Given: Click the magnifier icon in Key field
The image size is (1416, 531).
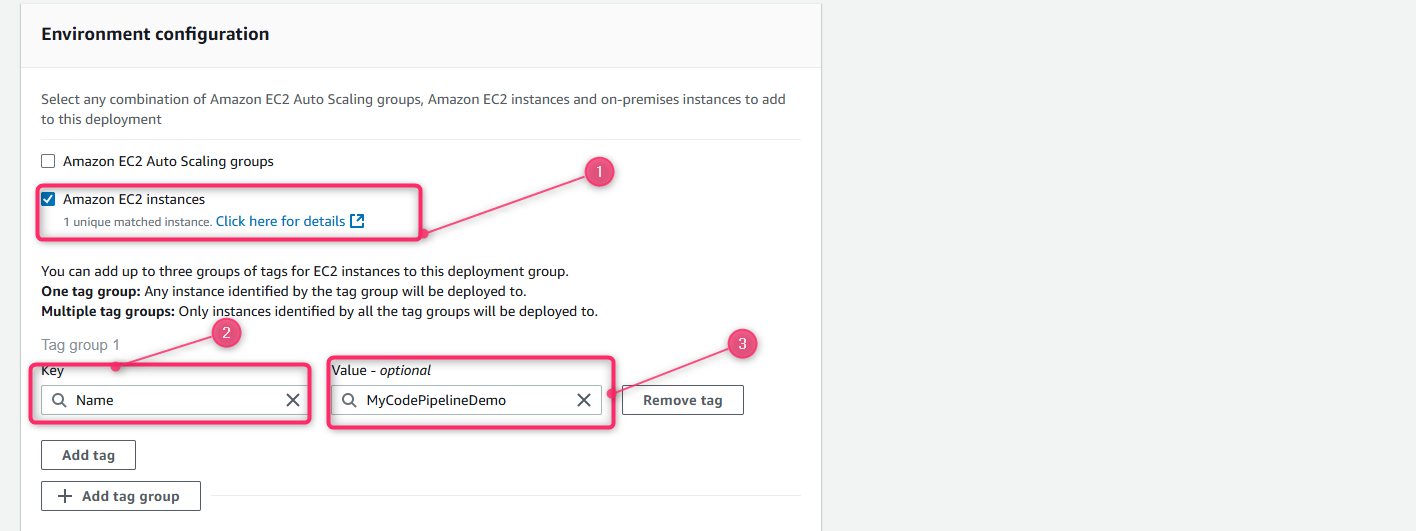Looking at the screenshot, I should coord(59,400).
